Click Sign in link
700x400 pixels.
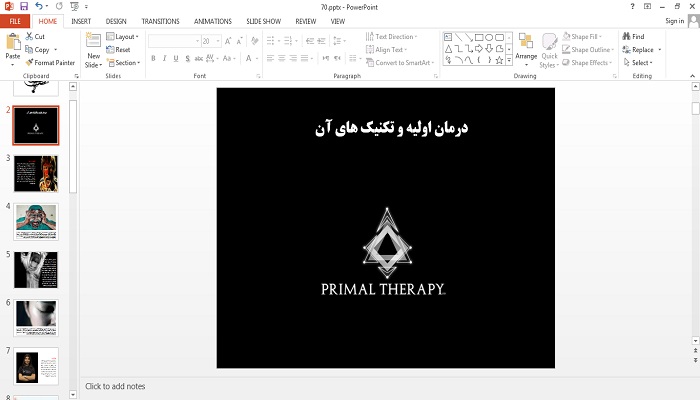click(675, 20)
